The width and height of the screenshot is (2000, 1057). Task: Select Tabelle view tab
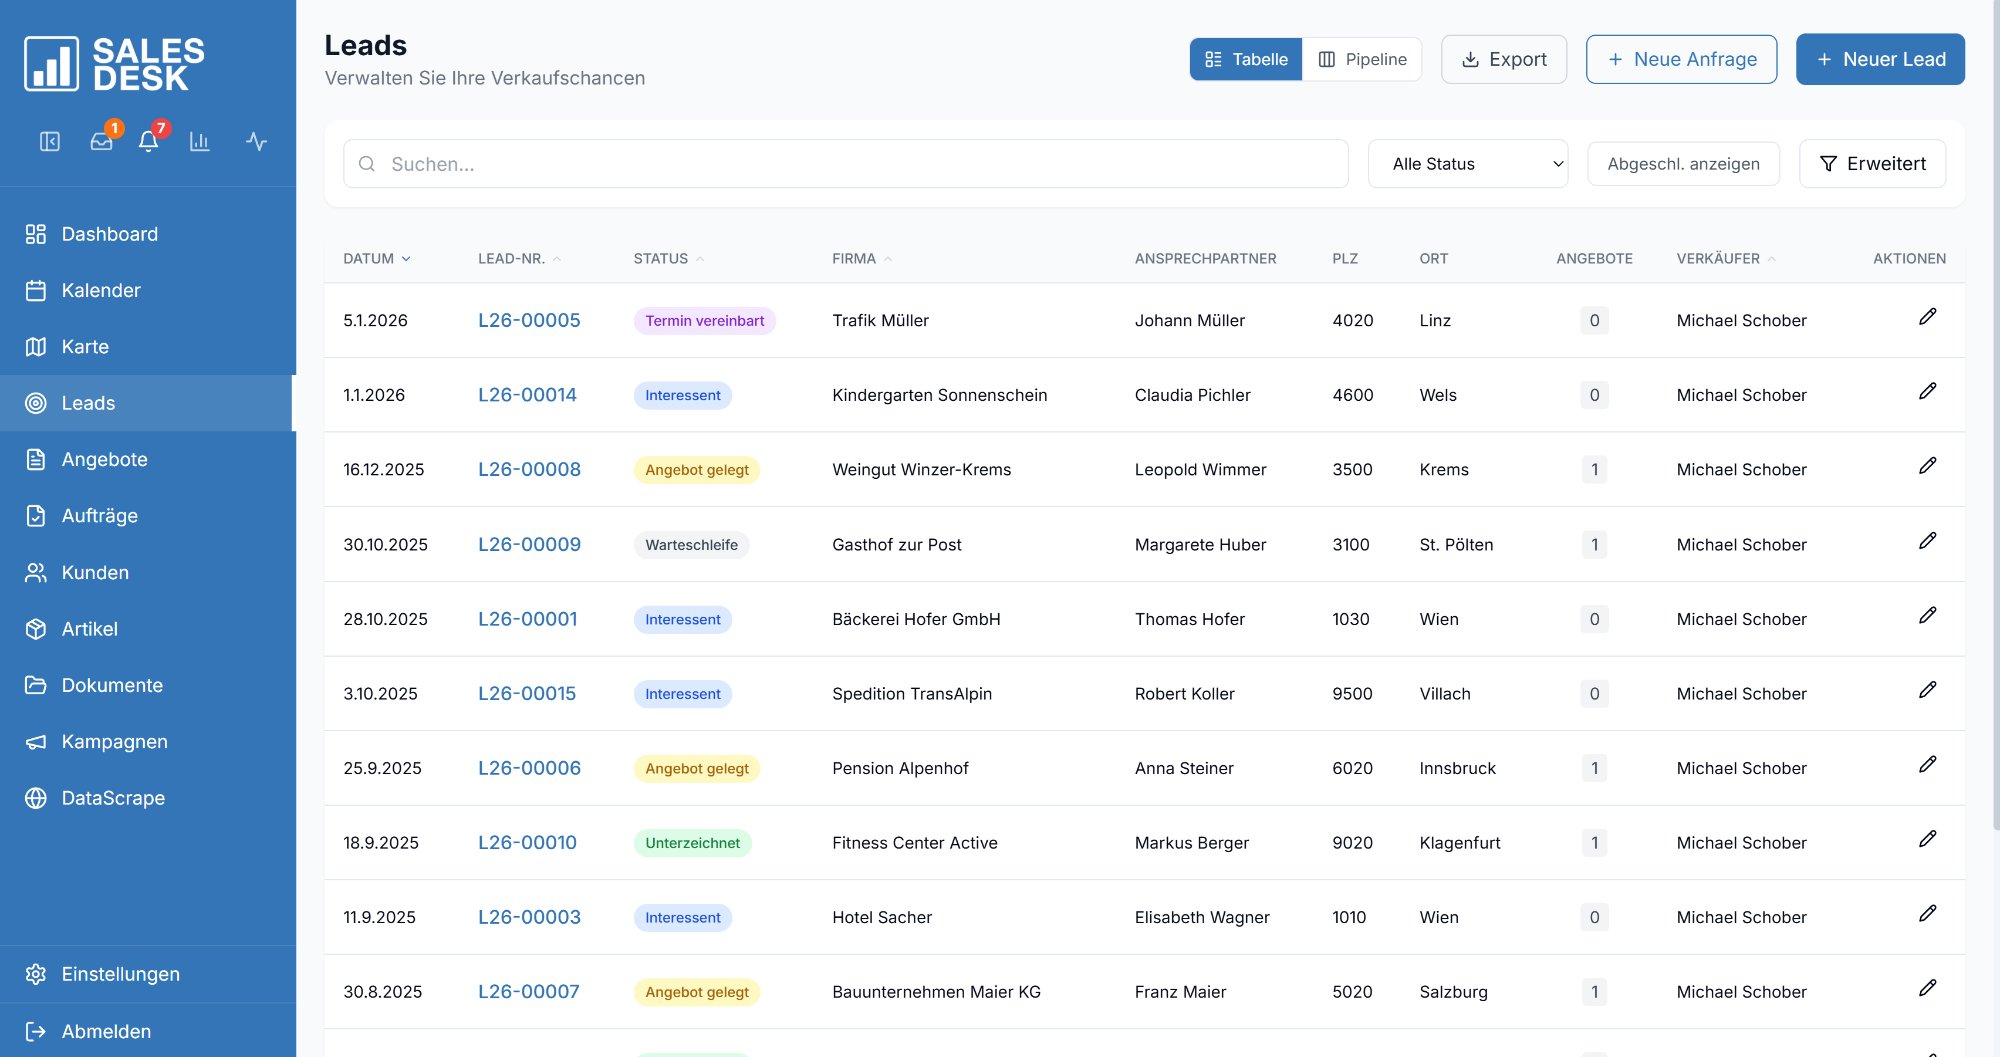pos(1245,58)
